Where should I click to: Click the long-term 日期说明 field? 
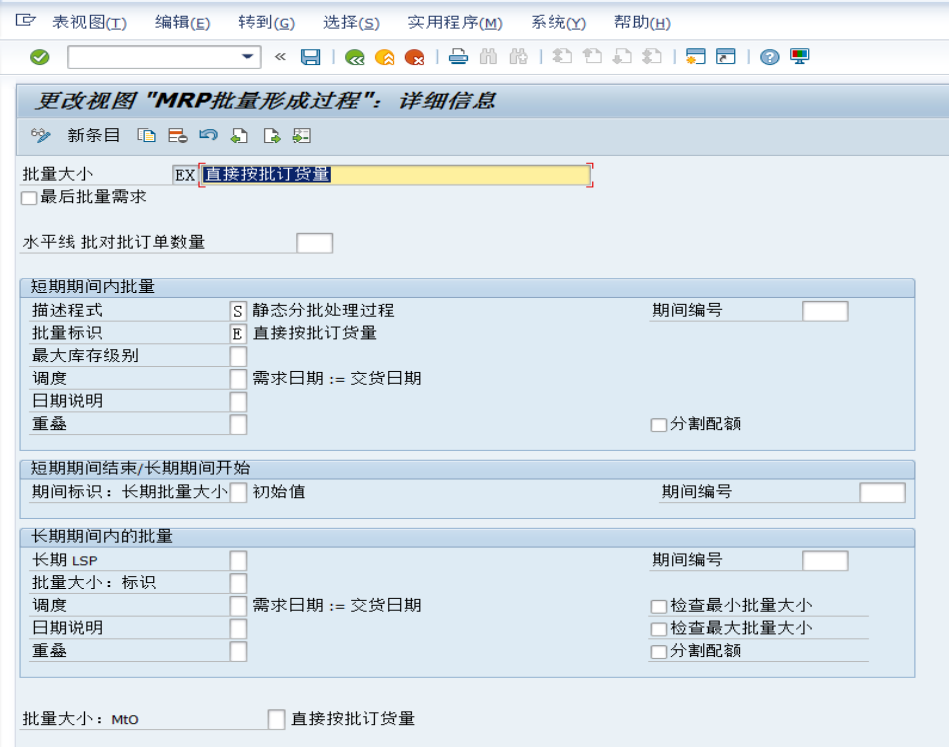coord(238,629)
